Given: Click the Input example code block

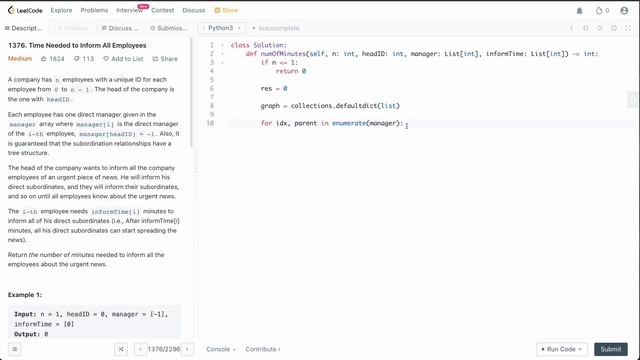Looking at the screenshot, I should point(94,323).
